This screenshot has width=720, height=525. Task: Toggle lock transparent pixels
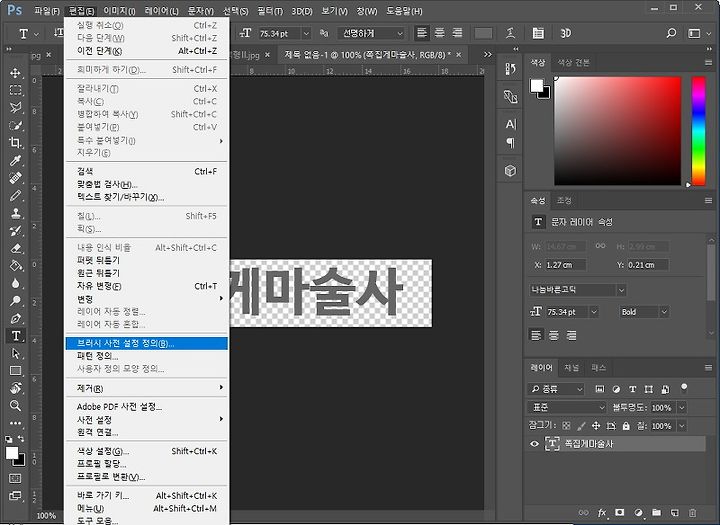point(566,426)
